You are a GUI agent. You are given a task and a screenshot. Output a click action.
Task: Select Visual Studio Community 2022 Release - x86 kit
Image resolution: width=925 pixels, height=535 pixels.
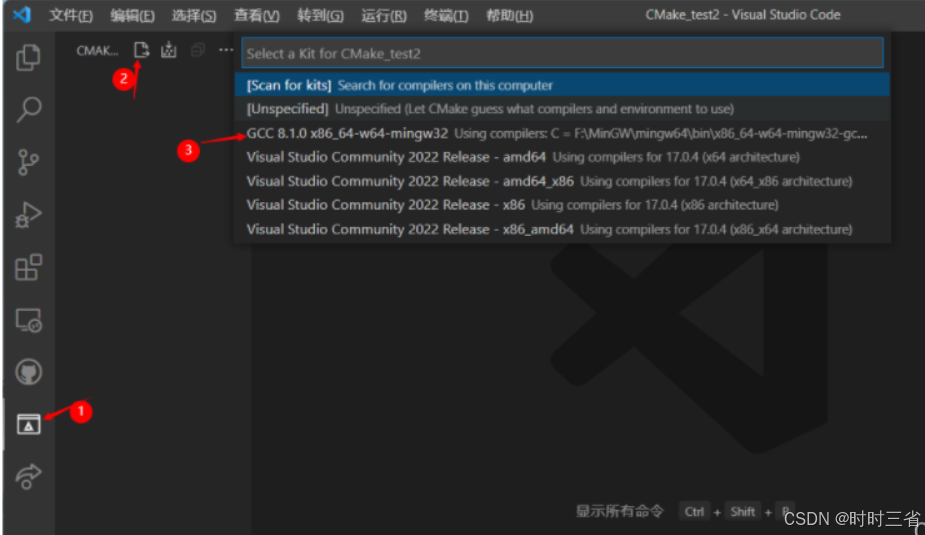point(562,205)
